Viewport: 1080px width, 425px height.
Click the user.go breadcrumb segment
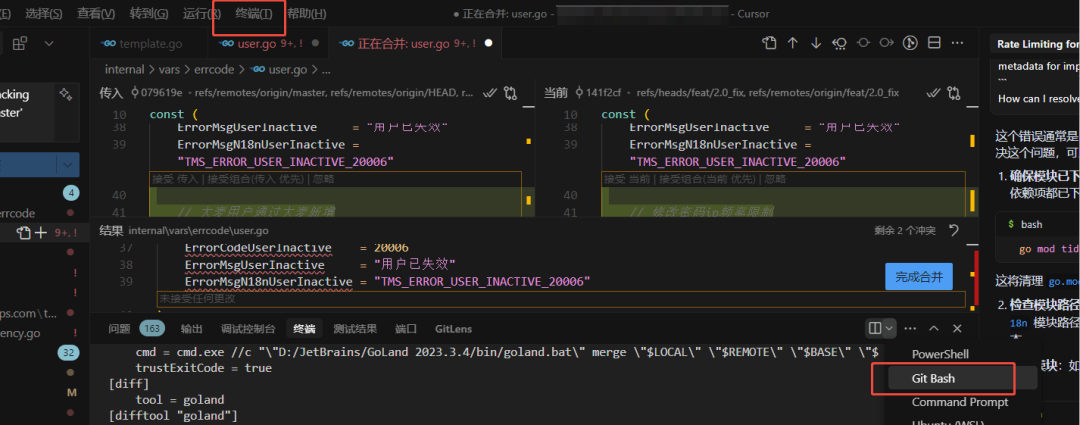(288, 70)
